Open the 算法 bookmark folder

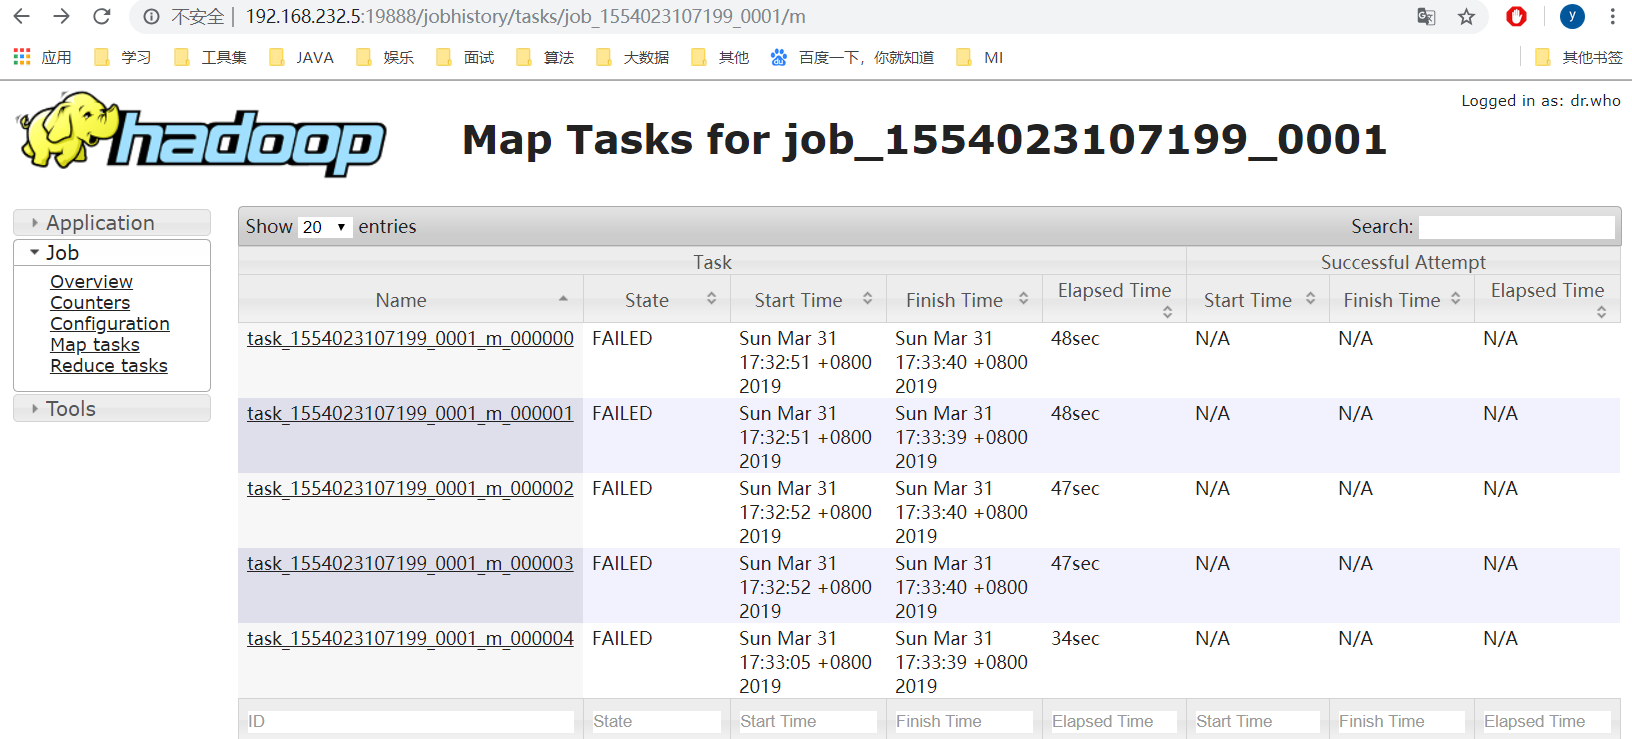545,57
